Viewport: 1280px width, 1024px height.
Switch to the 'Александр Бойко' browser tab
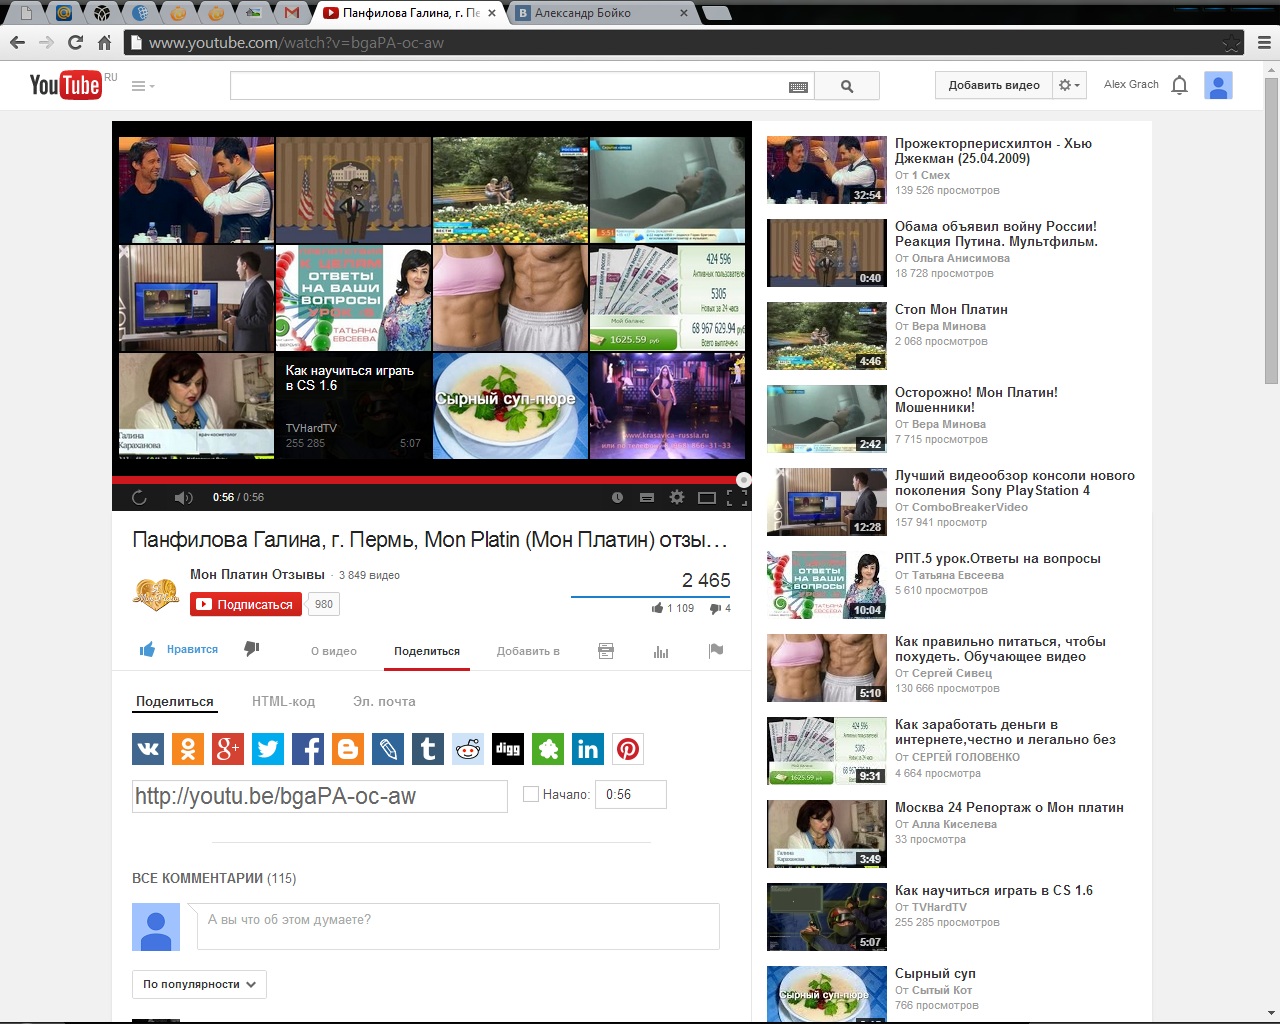point(602,13)
